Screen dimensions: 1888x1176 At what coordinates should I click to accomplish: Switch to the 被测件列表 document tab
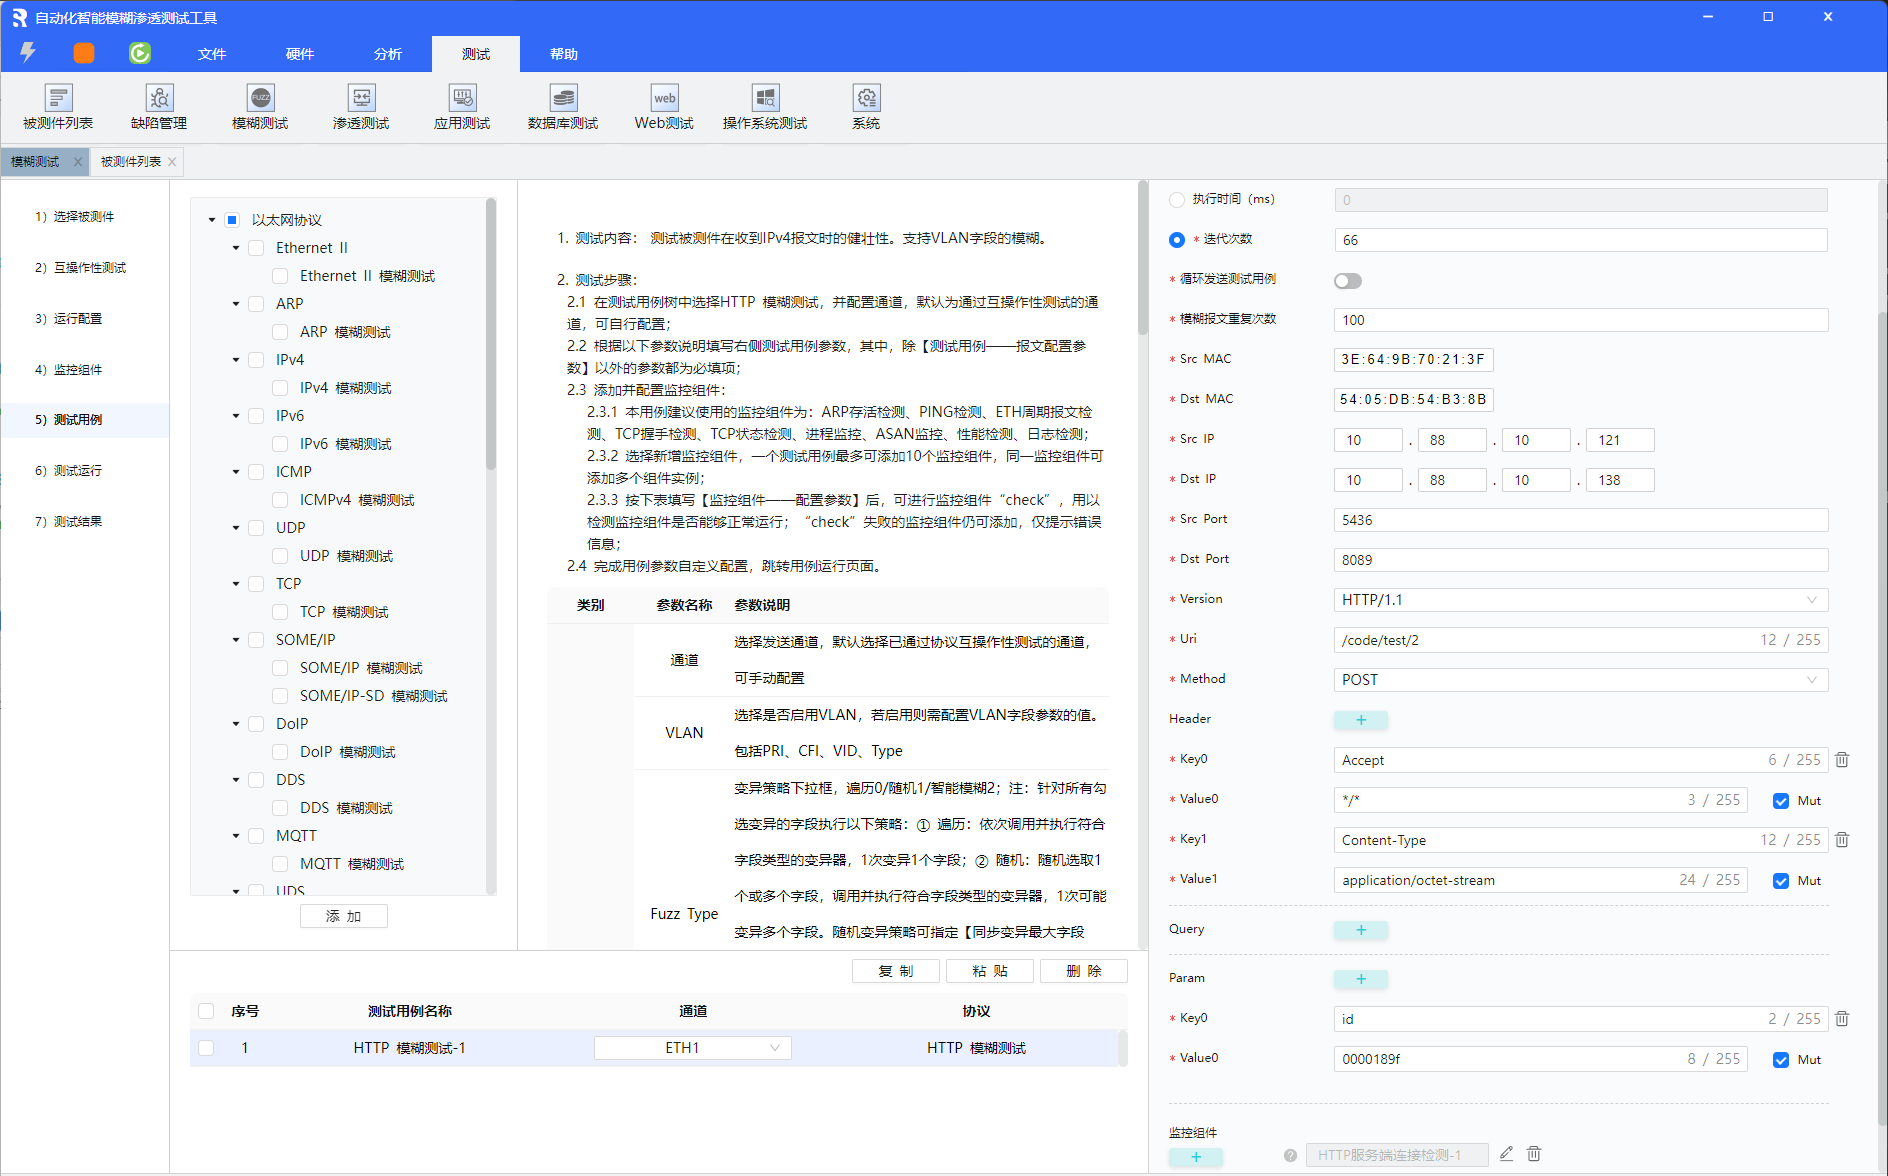[x=130, y=162]
